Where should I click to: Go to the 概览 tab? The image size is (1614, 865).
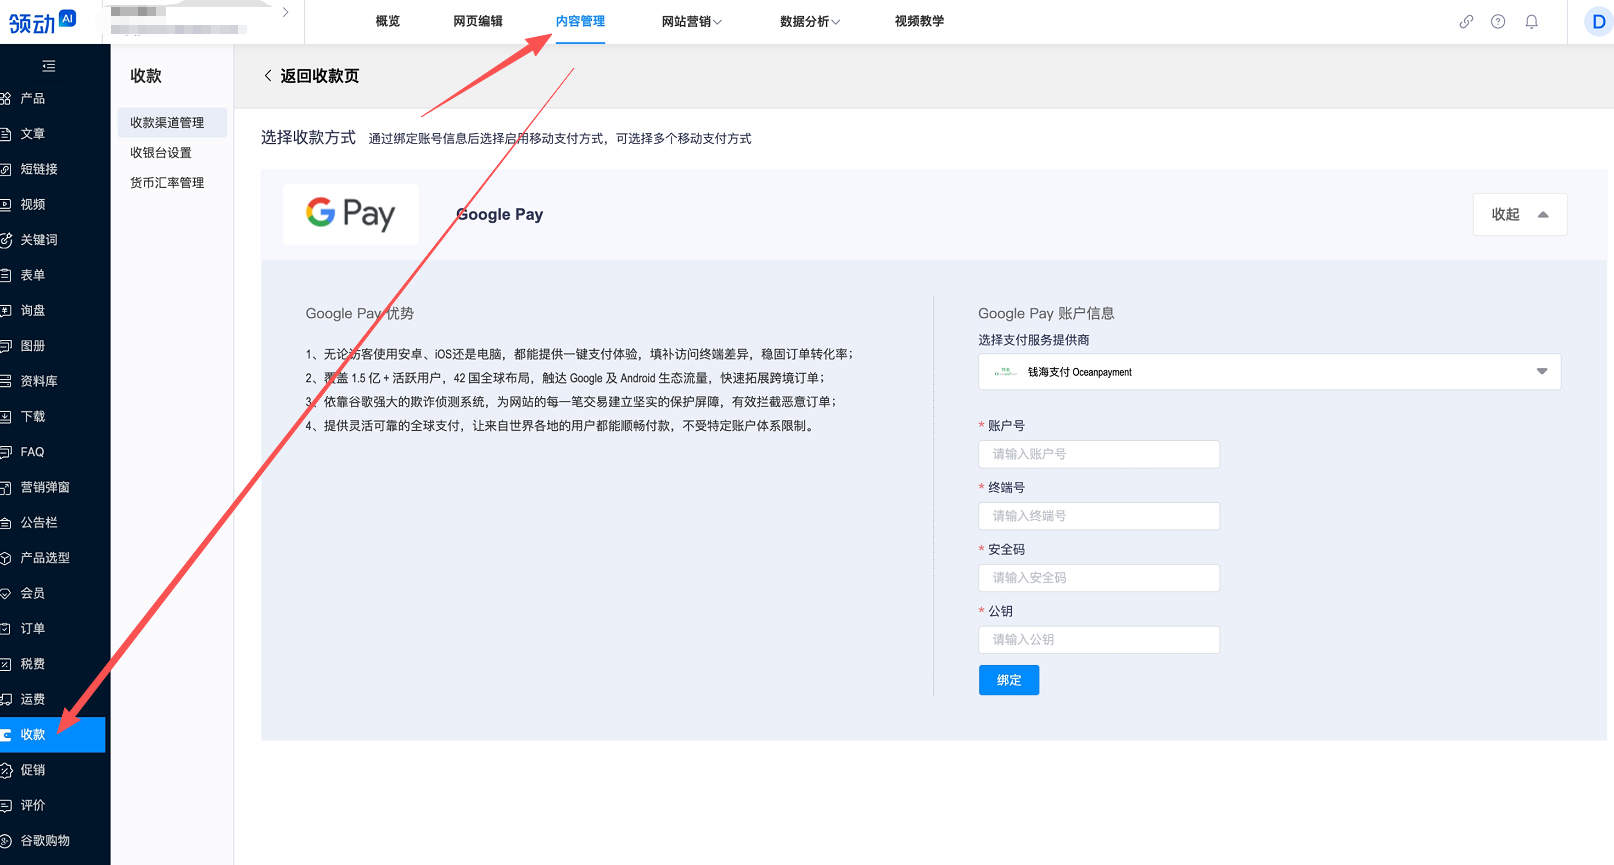pos(388,21)
